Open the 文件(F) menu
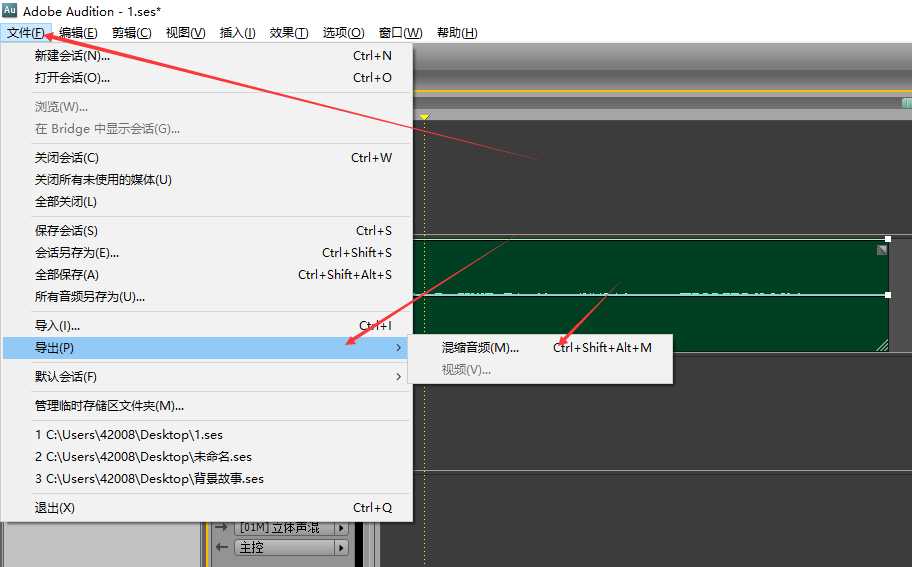Viewport: 912px width, 567px height. point(26,33)
